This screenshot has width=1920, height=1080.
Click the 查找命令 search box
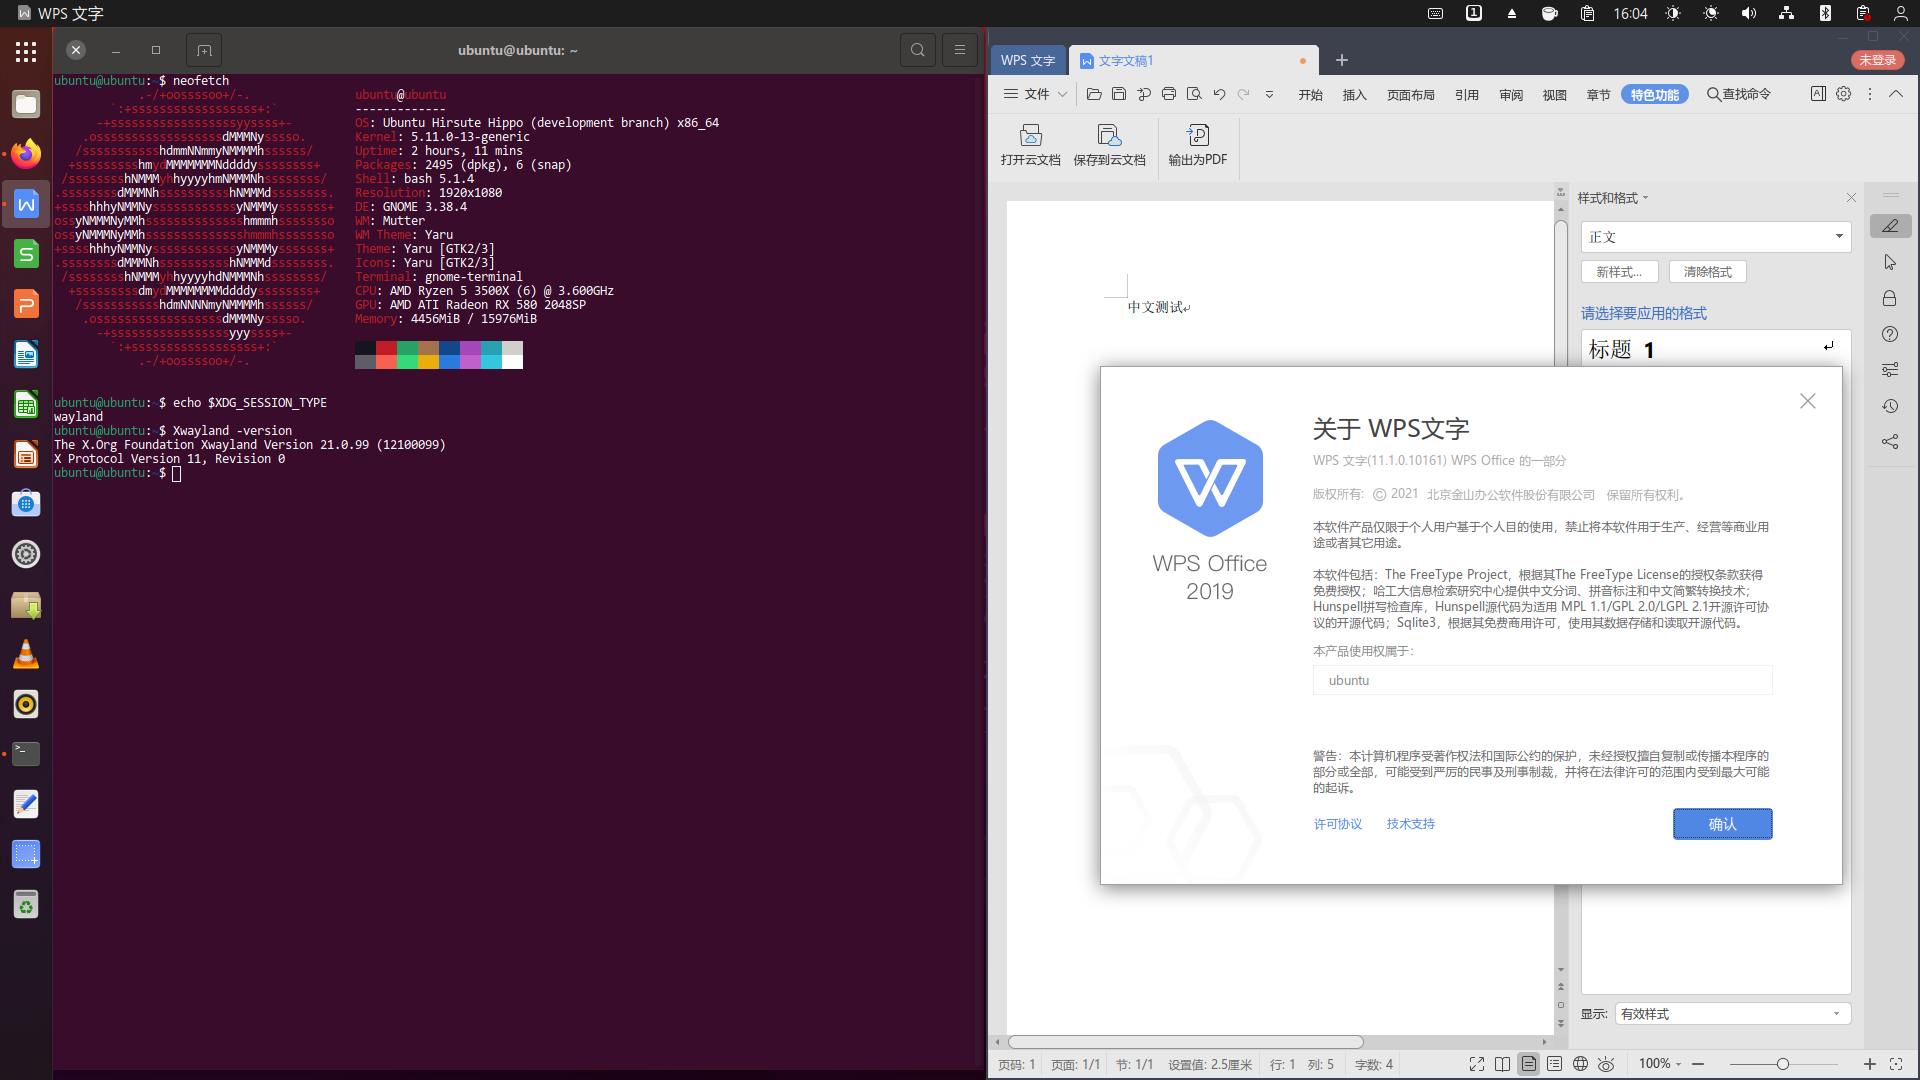coord(1738,94)
